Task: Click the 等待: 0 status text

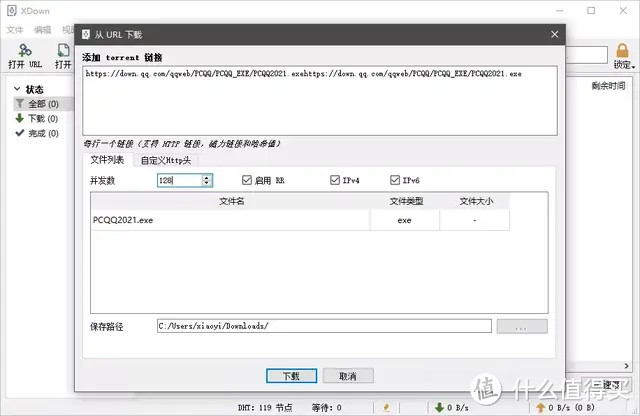Action: pos(327,407)
